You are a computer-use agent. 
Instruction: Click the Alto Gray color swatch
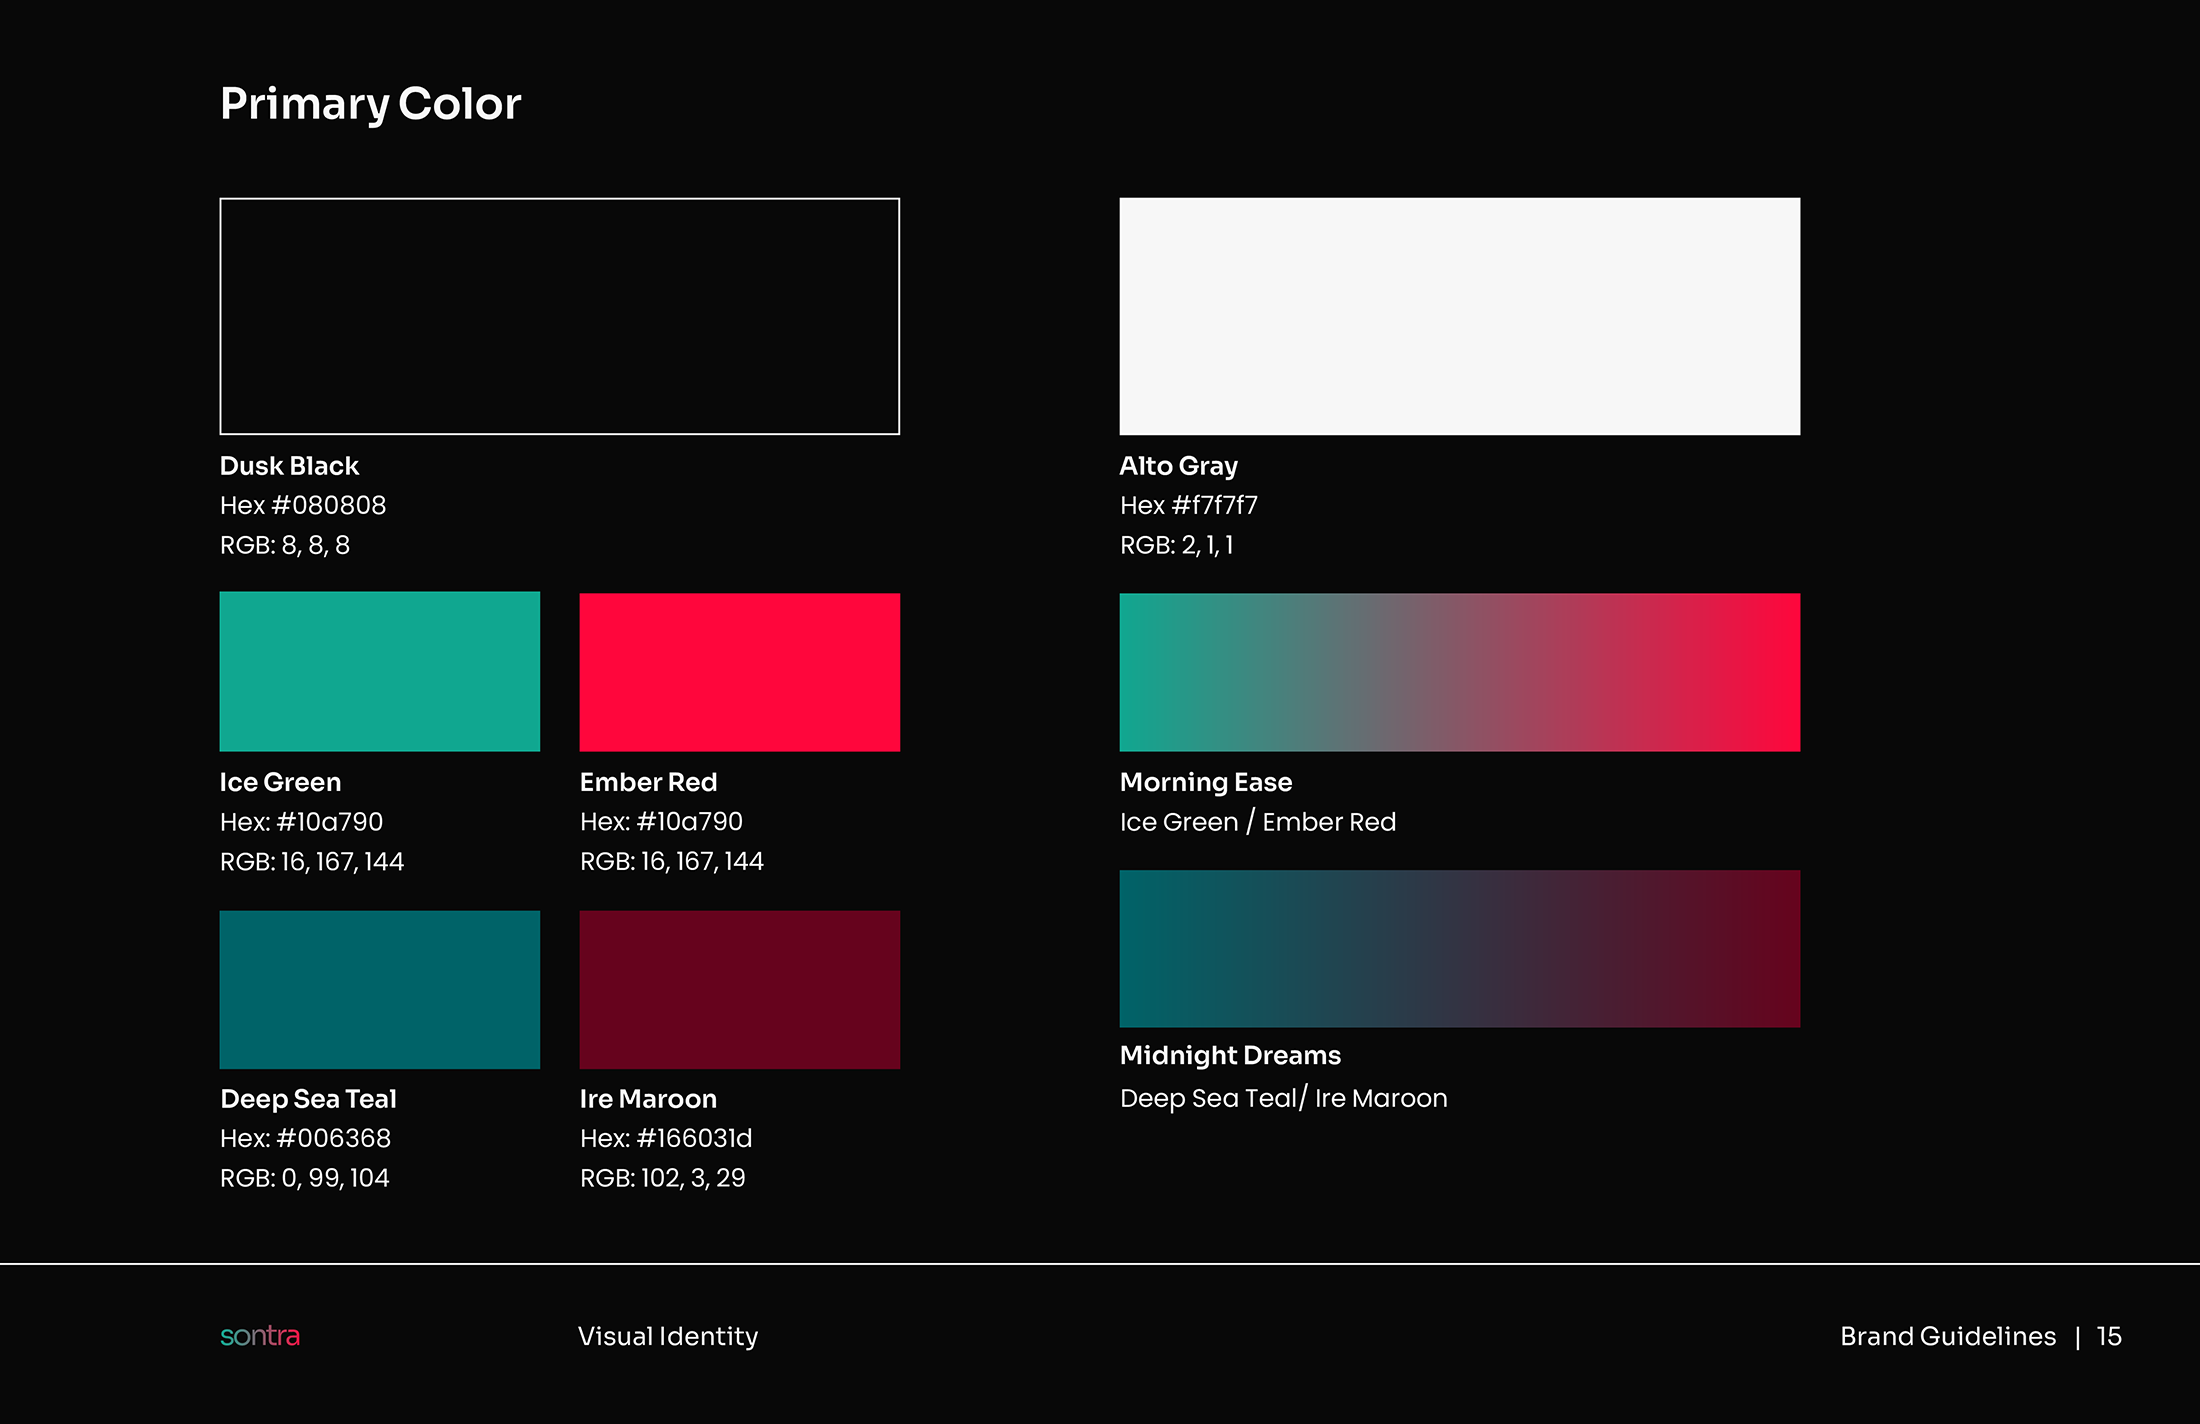(1460, 316)
